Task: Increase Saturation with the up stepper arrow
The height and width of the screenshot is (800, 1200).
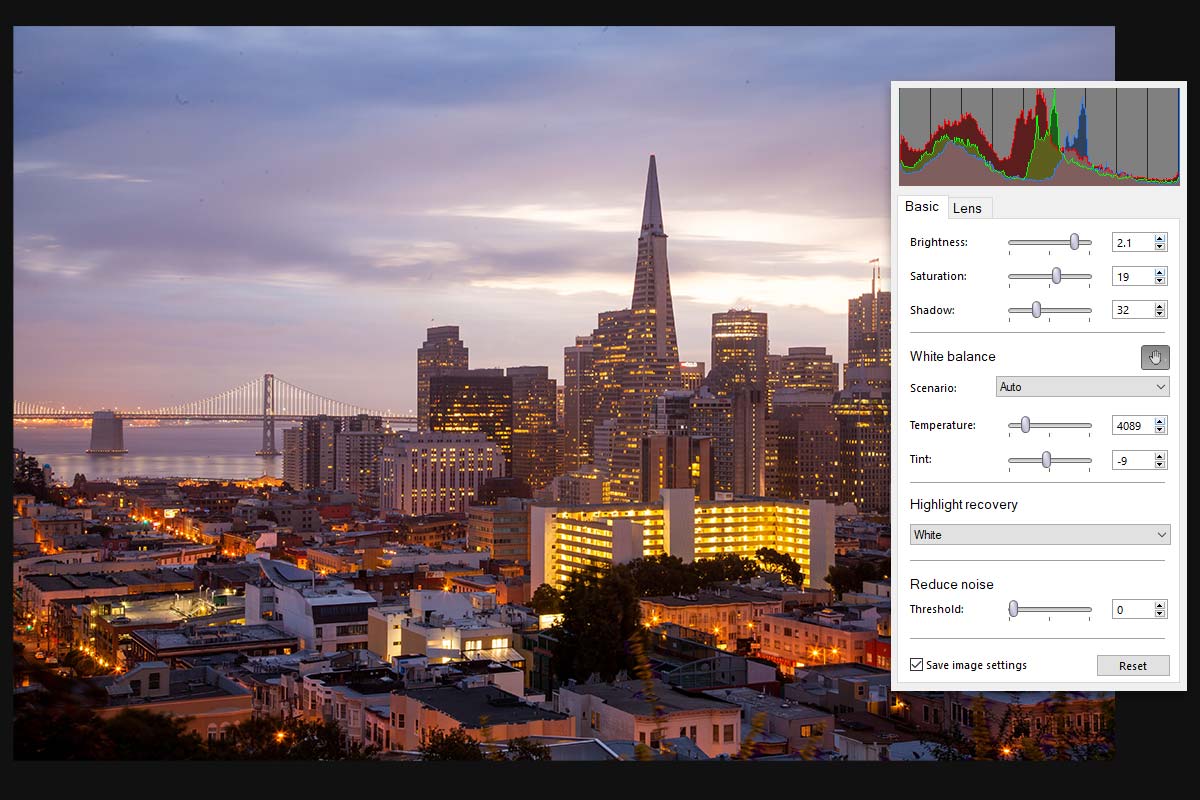Action: [x=1160, y=272]
